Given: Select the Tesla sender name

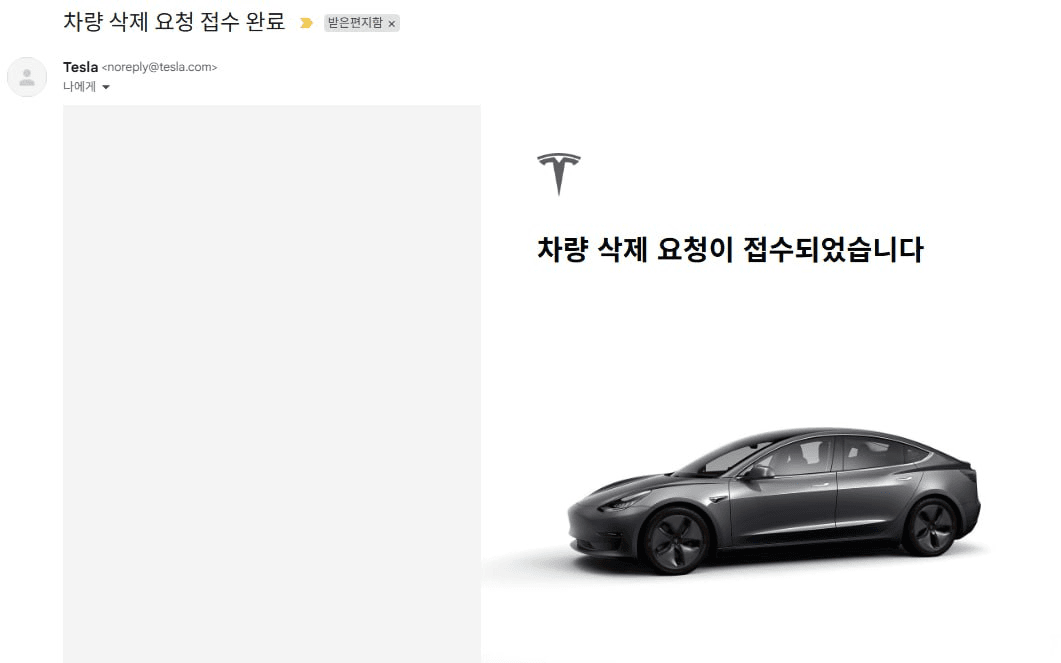Looking at the screenshot, I should 81,67.
